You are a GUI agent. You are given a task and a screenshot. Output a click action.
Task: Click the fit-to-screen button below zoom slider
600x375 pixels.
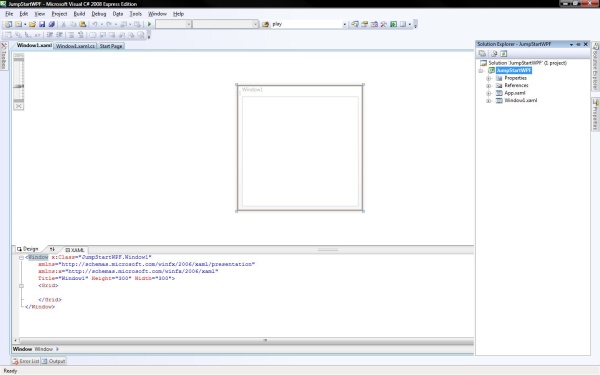[18, 106]
